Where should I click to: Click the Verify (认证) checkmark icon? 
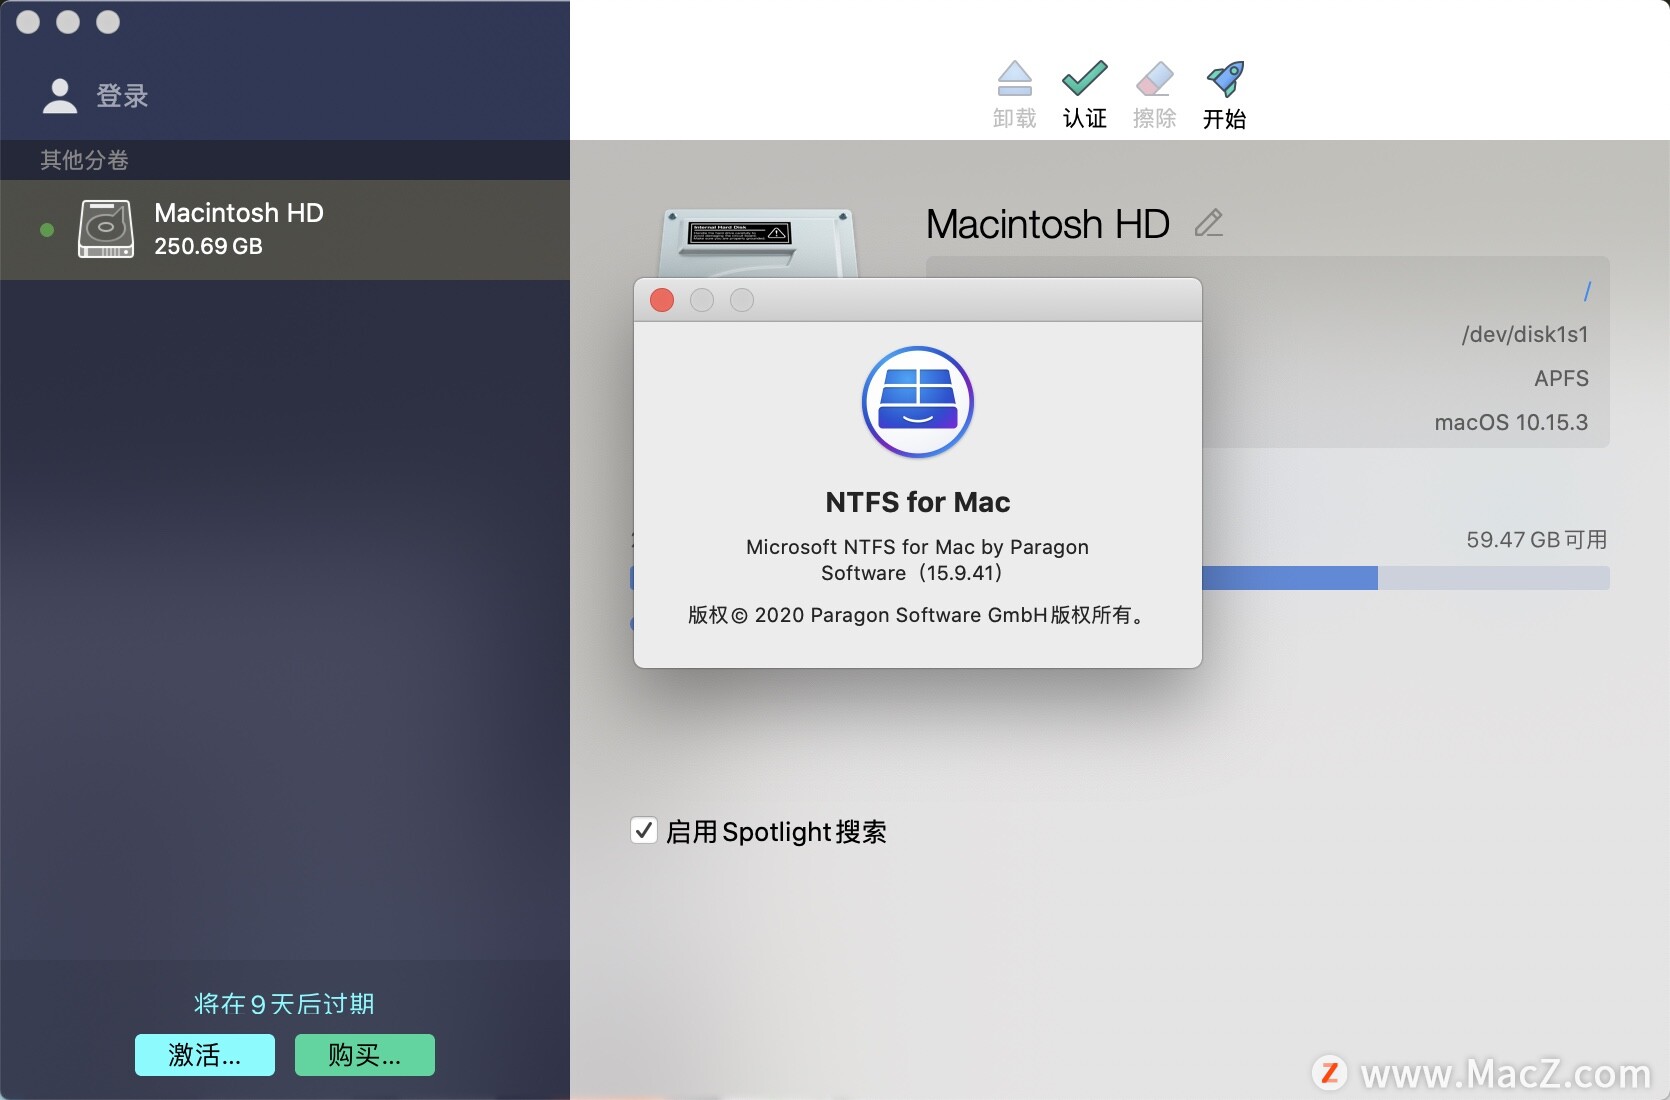(x=1084, y=78)
